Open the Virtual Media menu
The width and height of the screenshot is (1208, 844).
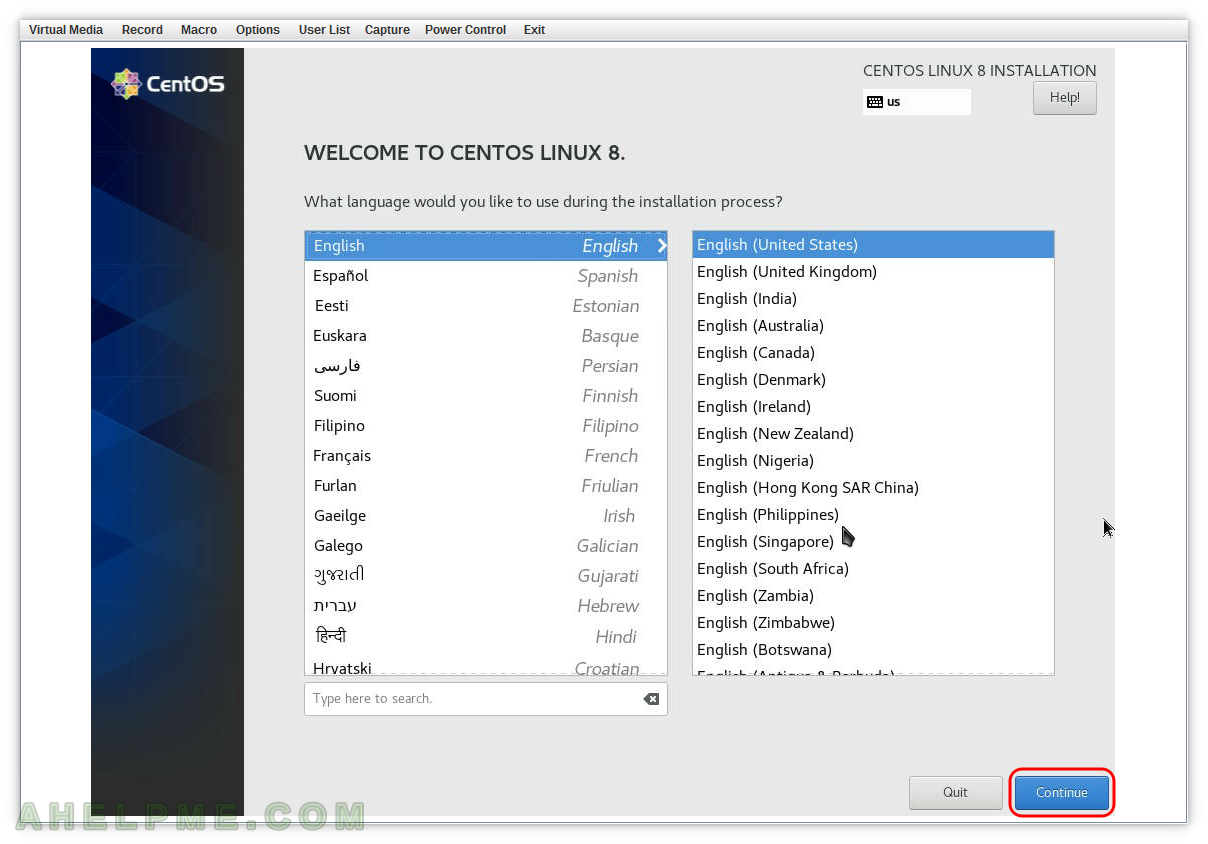point(66,30)
